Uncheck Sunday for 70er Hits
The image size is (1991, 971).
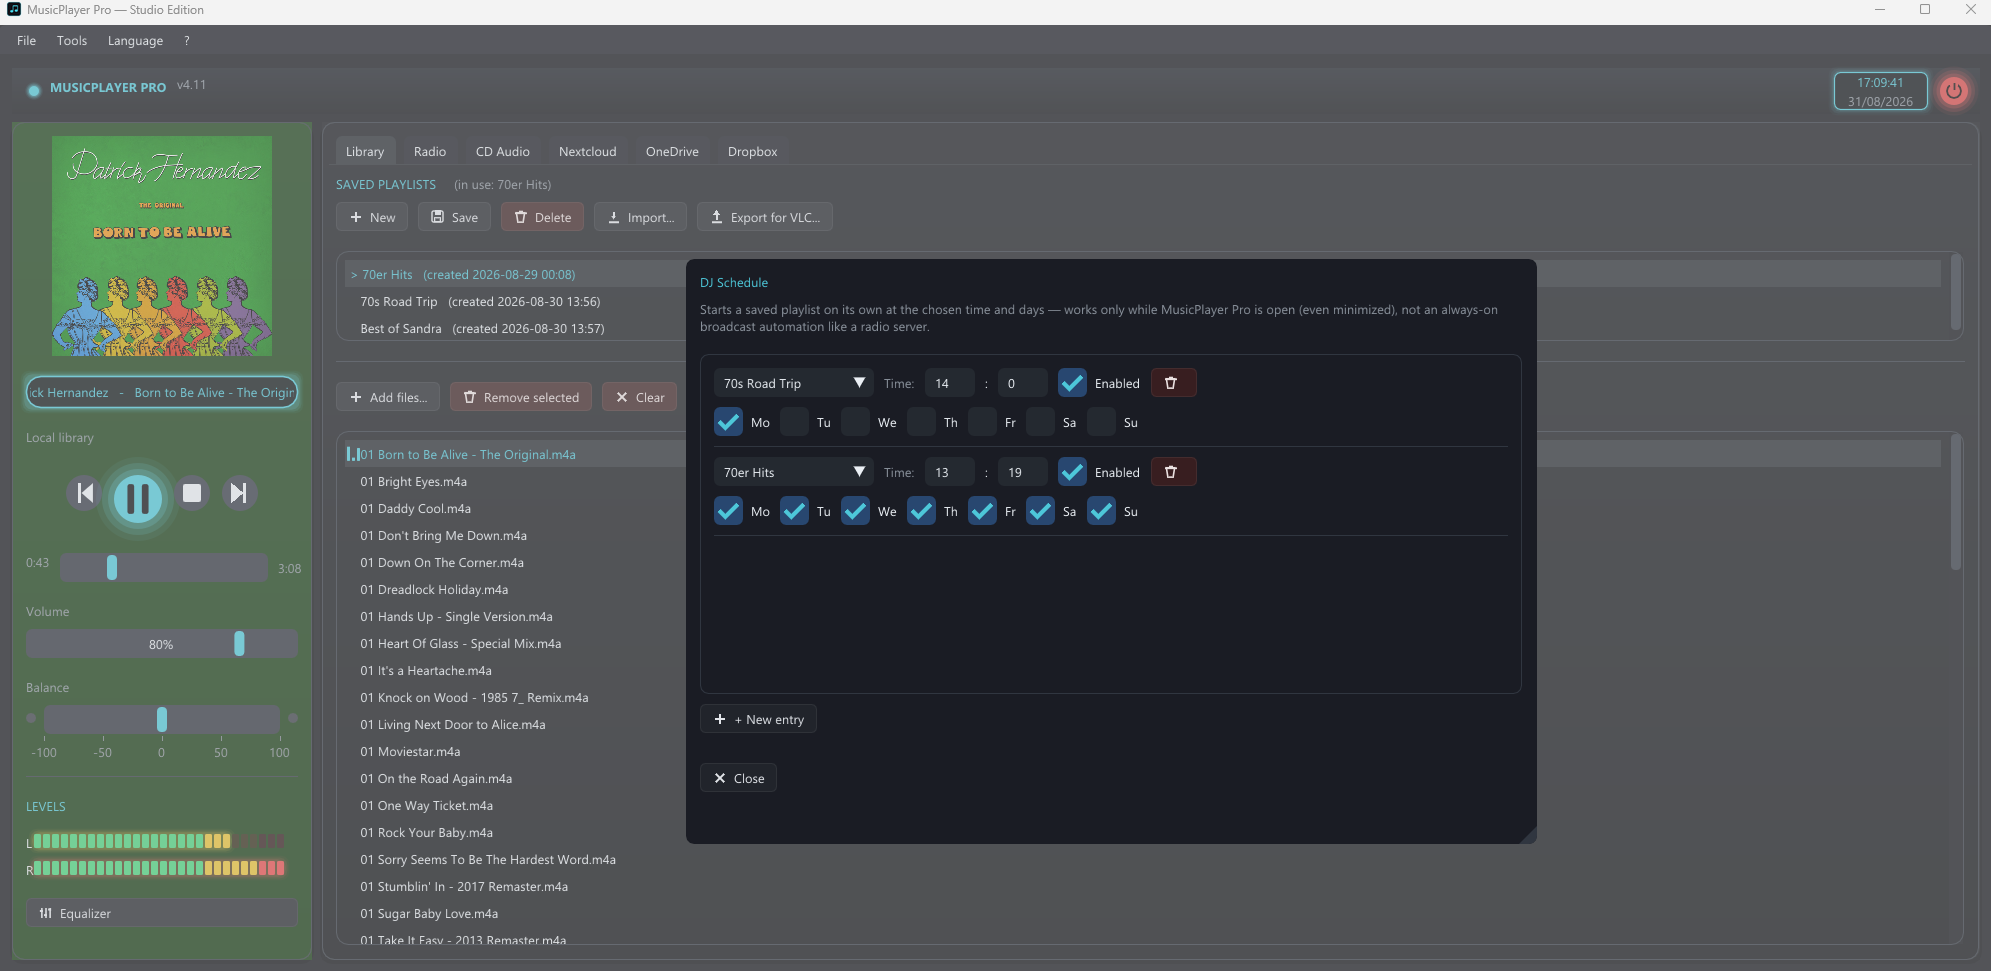click(1101, 511)
